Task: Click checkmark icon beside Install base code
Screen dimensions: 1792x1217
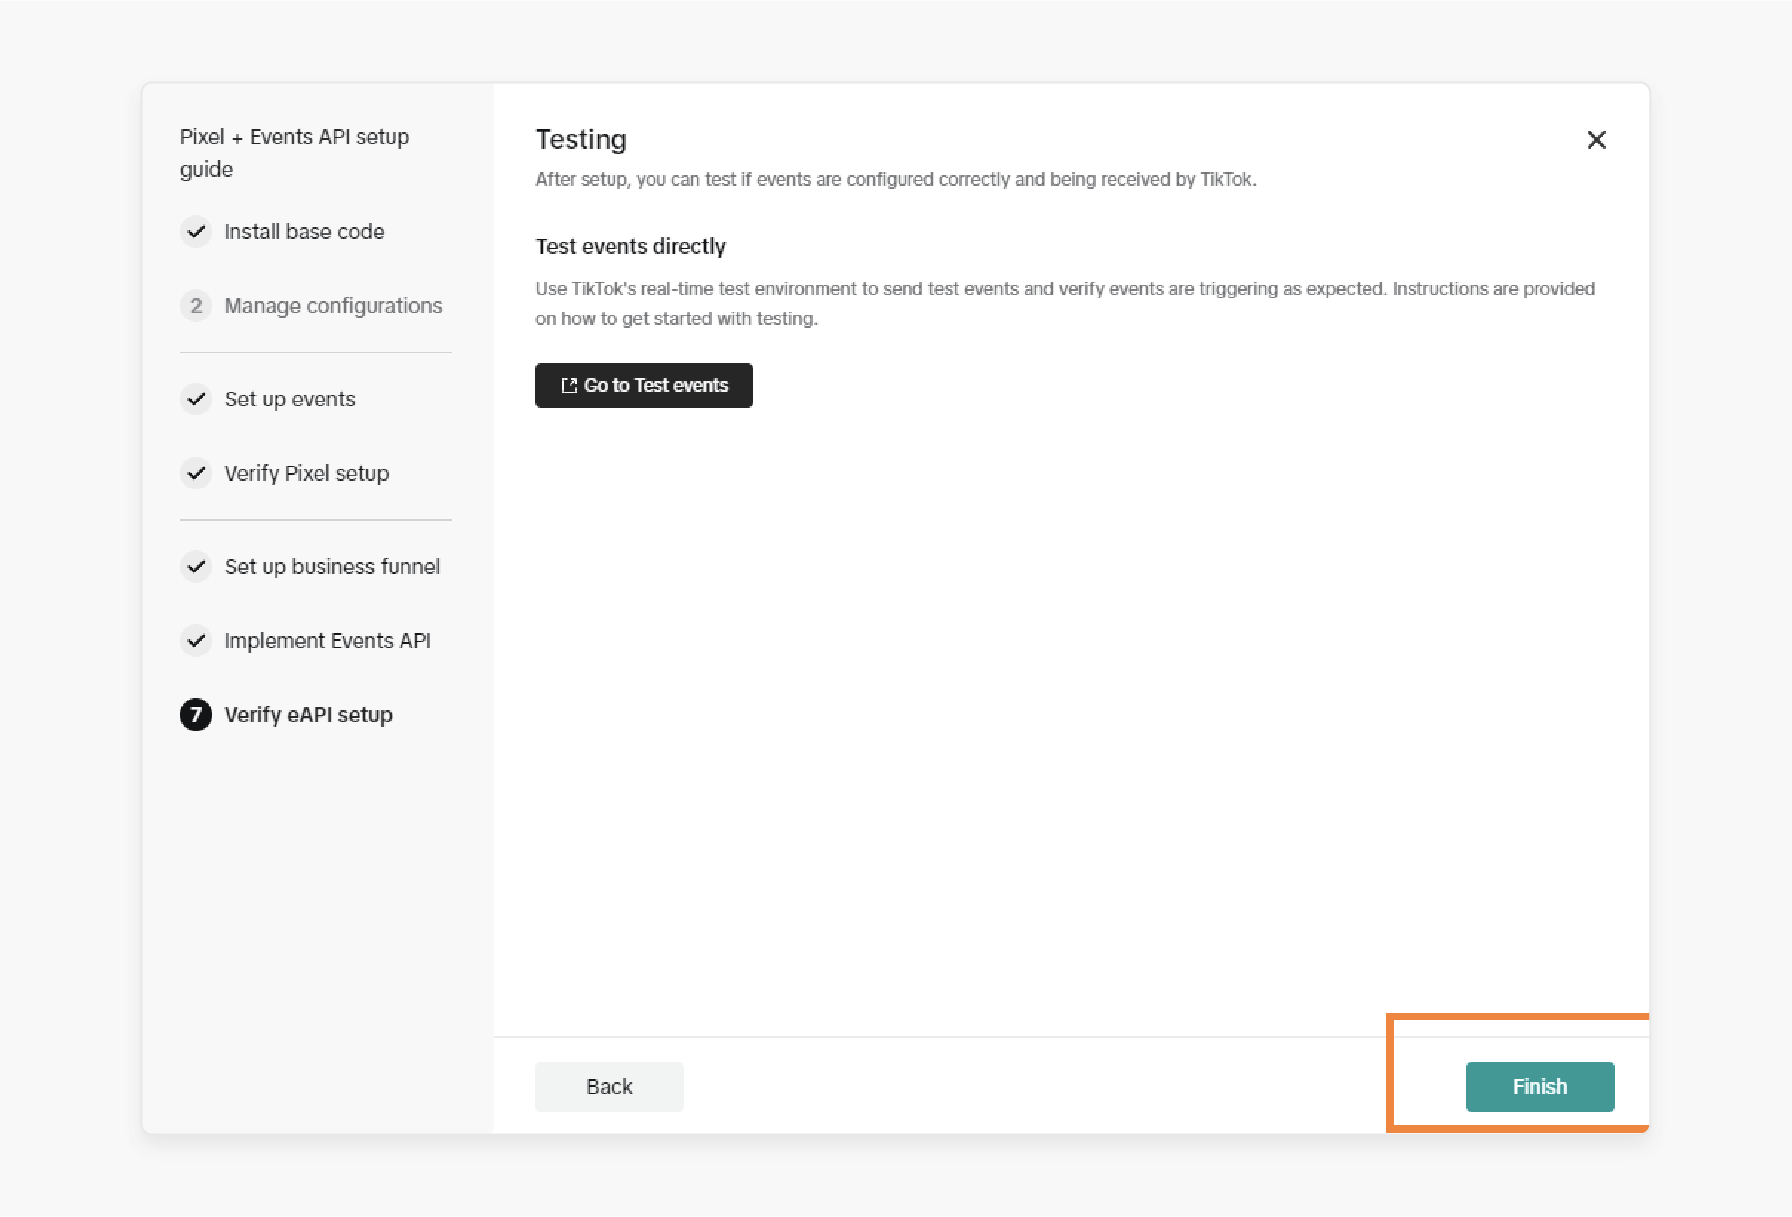Action: [196, 231]
